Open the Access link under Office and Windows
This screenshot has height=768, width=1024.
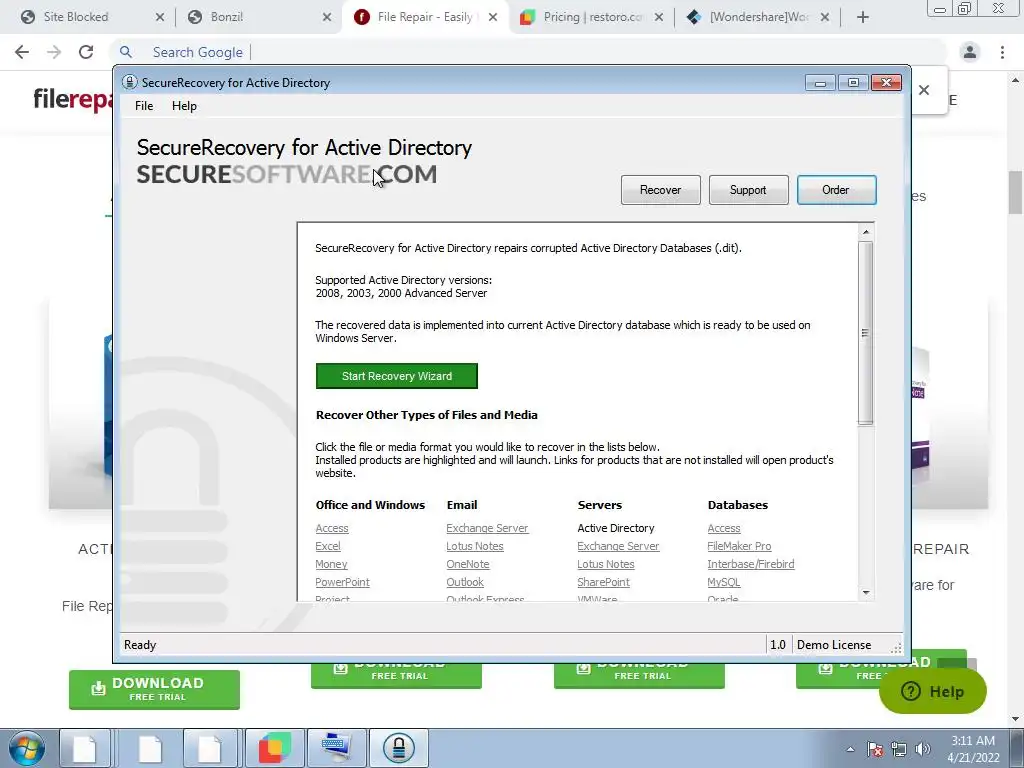tap(332, 528)
